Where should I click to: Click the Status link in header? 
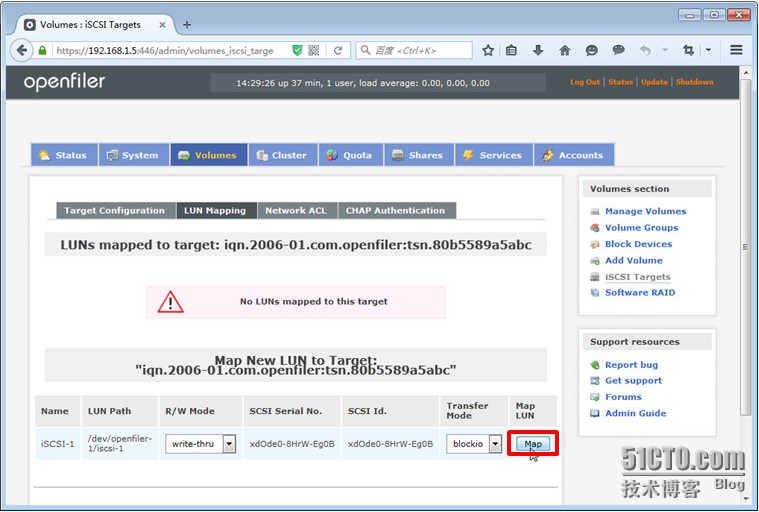(x=621, y=82)
